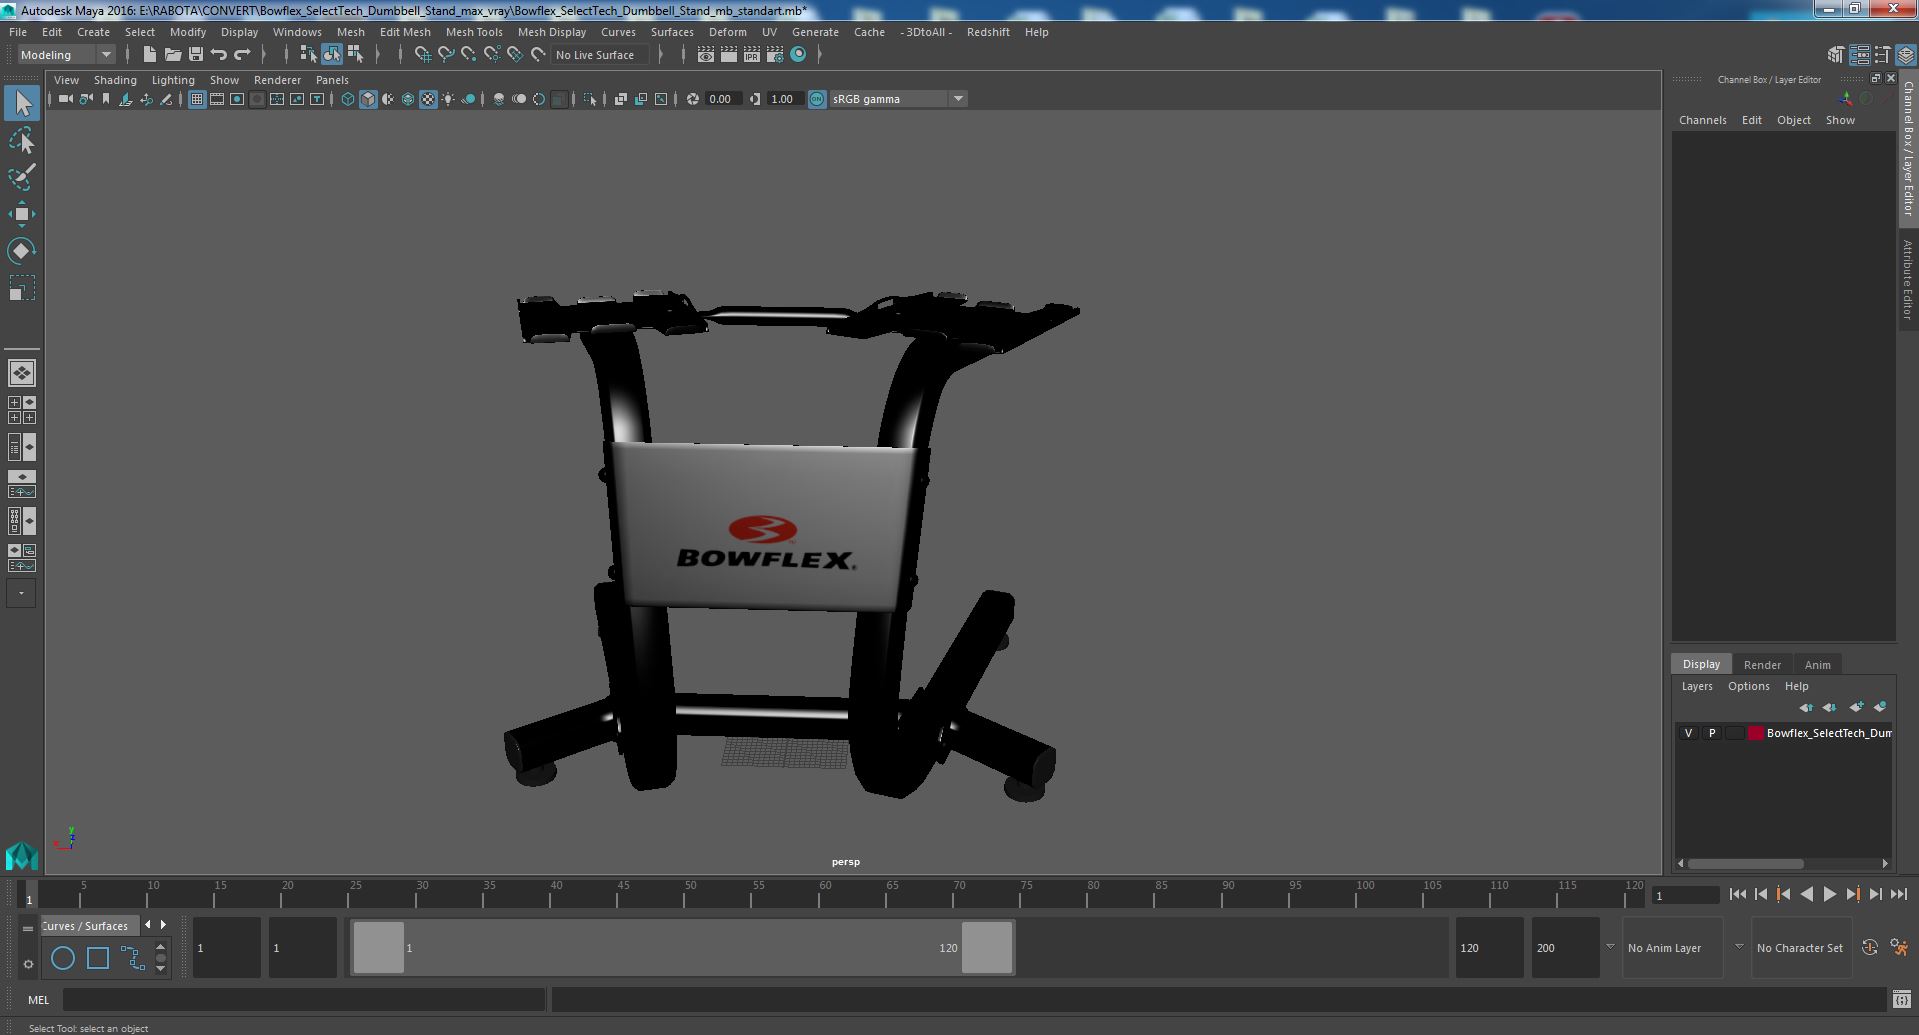This screenshot has height=1035, width=1919.
Task: Open Render Settings
Action: [x=774, y=55]
